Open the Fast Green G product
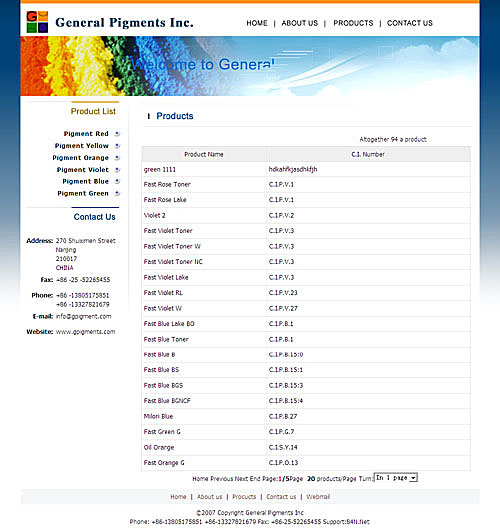The width and height of the screenshot is (500, 529). (x=162, y=432)
